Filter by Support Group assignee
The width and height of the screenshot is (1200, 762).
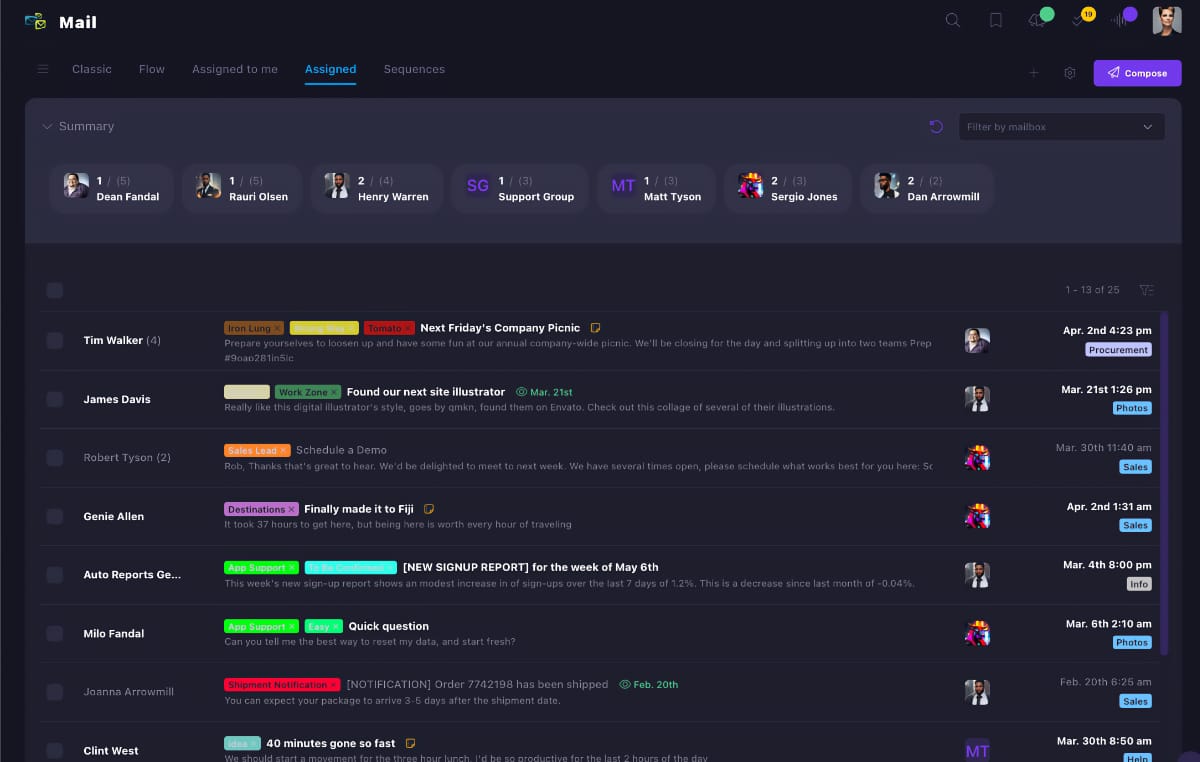520,188
